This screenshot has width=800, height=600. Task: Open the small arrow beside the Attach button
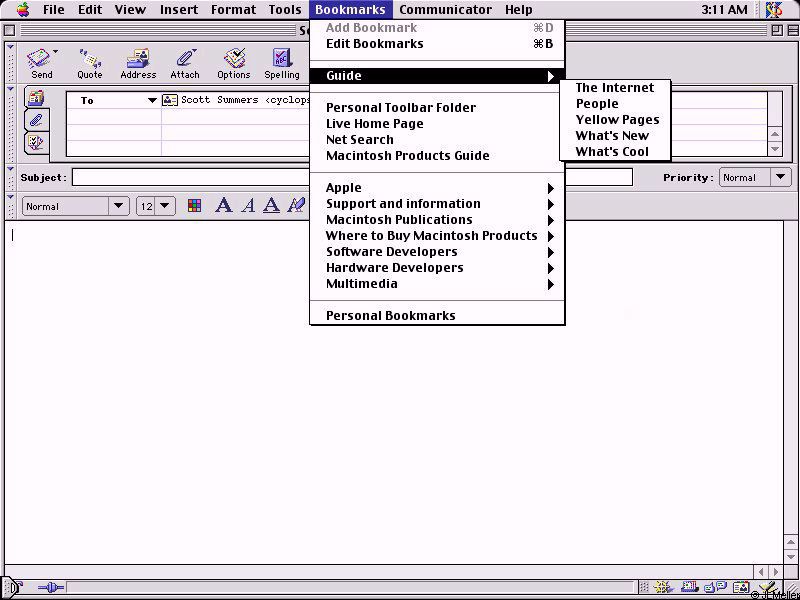(x=194, y=52)
